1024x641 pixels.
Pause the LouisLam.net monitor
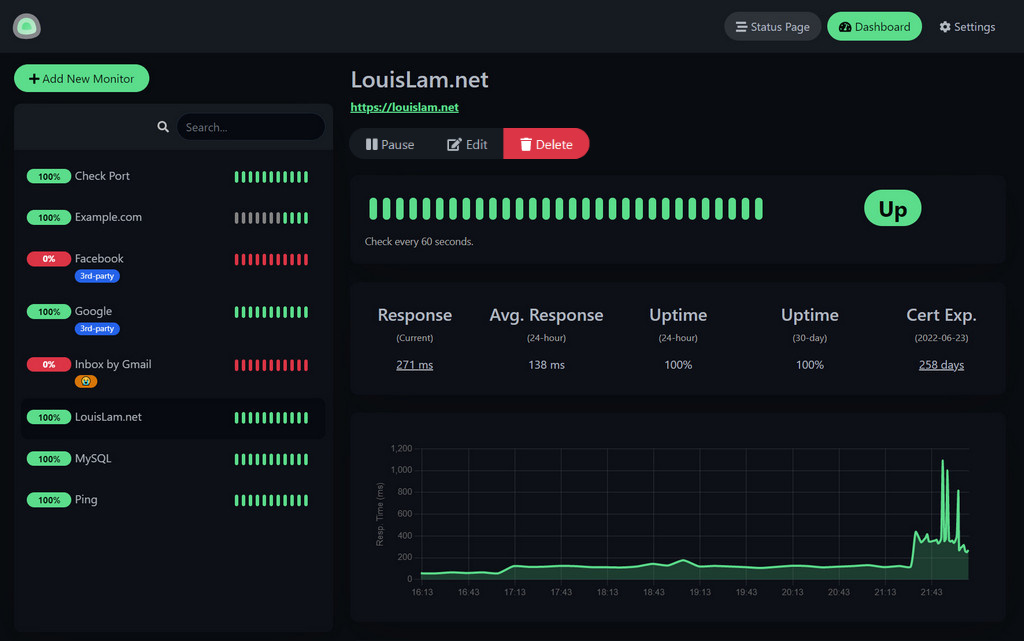click(x=390, y=144)
